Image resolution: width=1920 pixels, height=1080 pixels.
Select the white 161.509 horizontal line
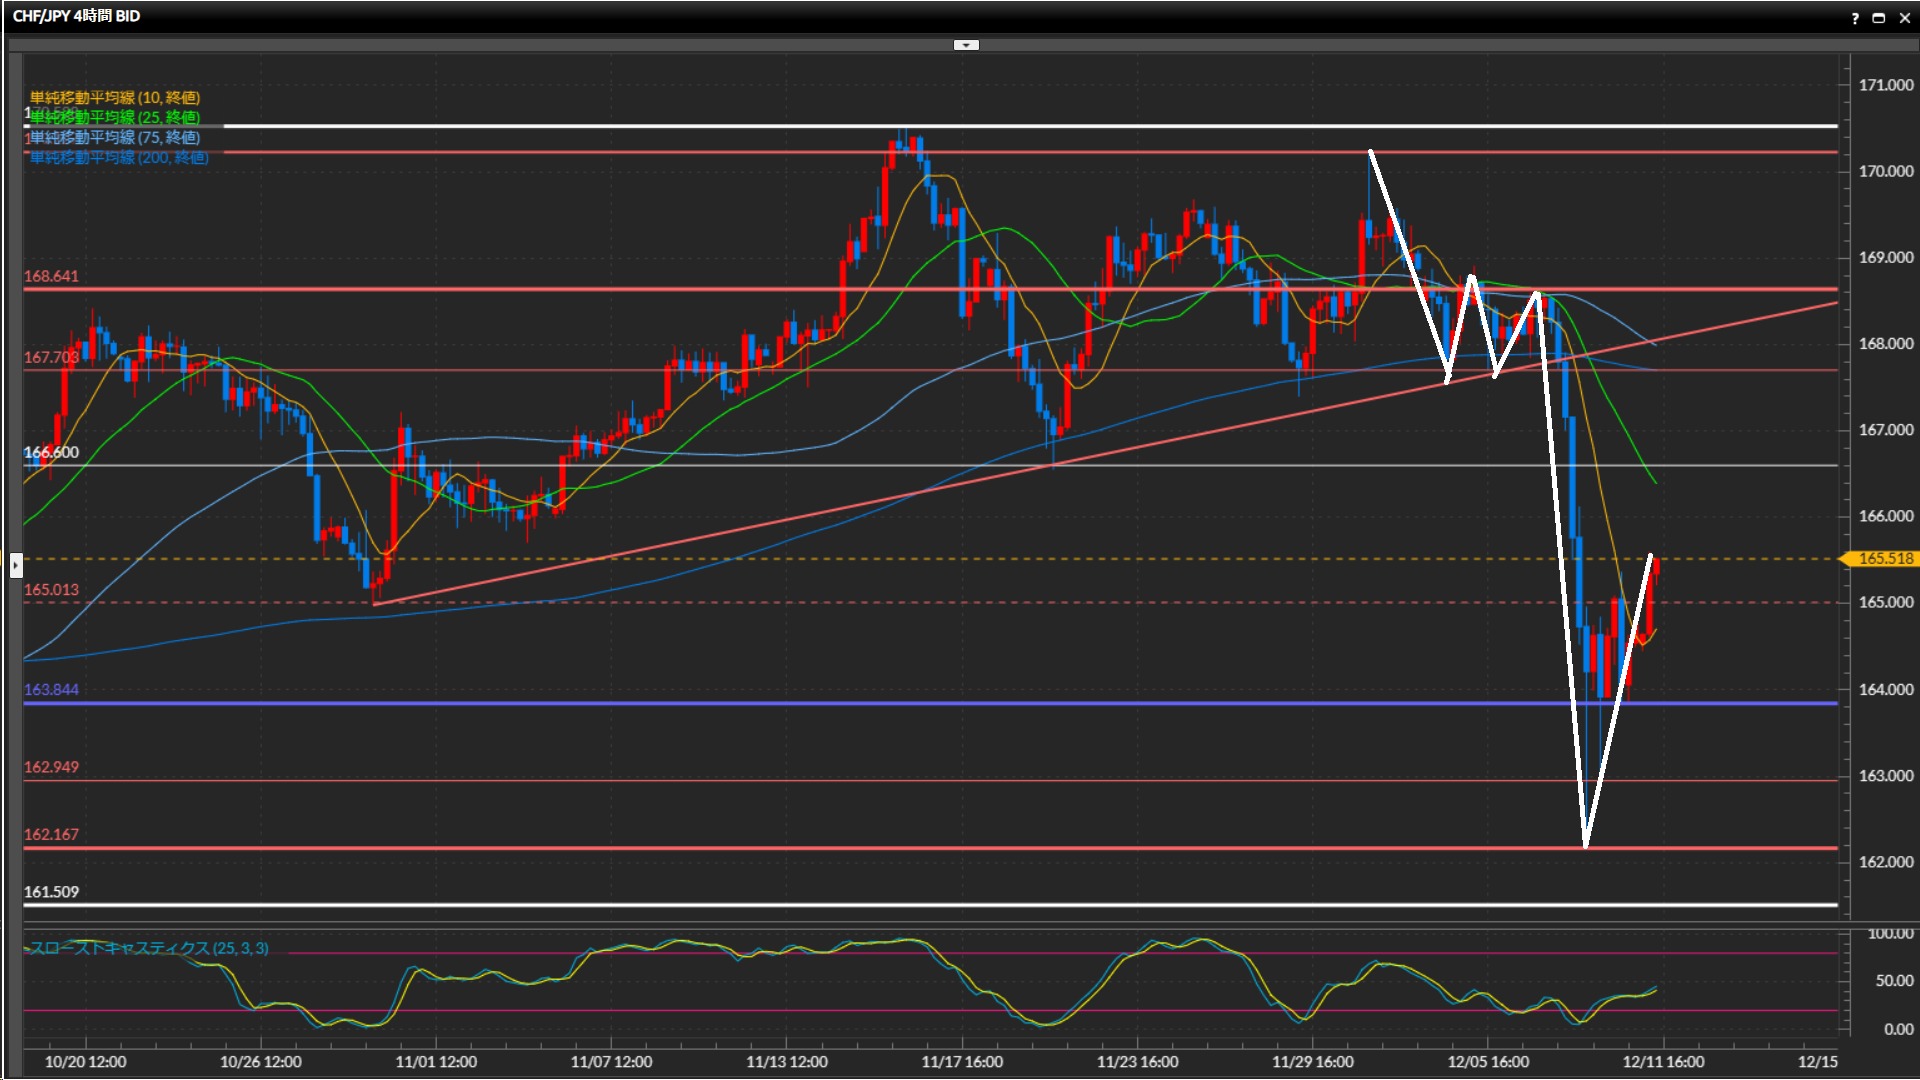800,905
